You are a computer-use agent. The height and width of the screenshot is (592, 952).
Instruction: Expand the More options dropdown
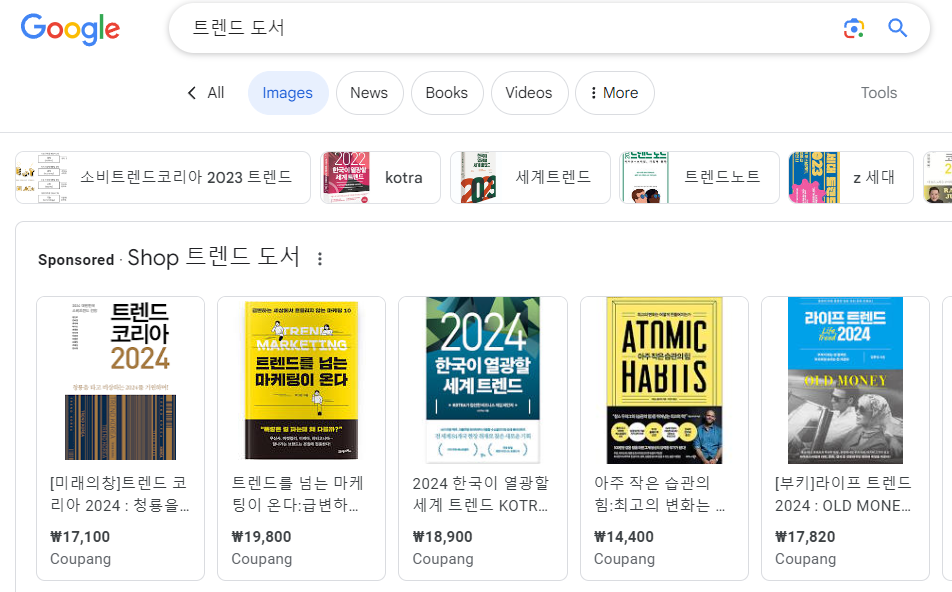click(x=614, y=93)
